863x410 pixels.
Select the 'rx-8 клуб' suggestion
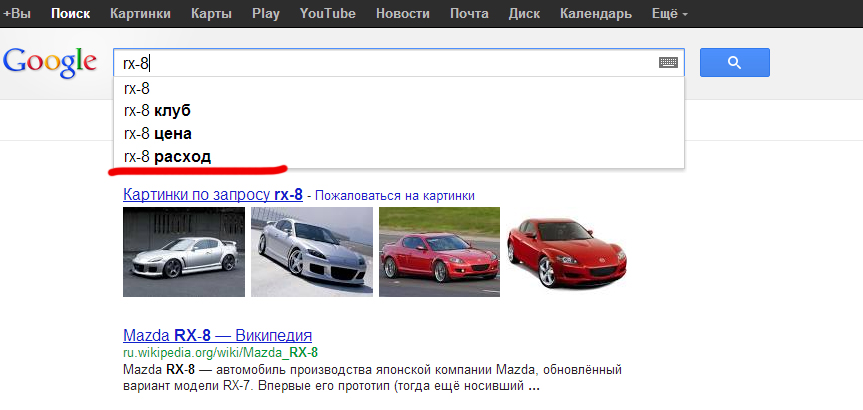point(157,110)
